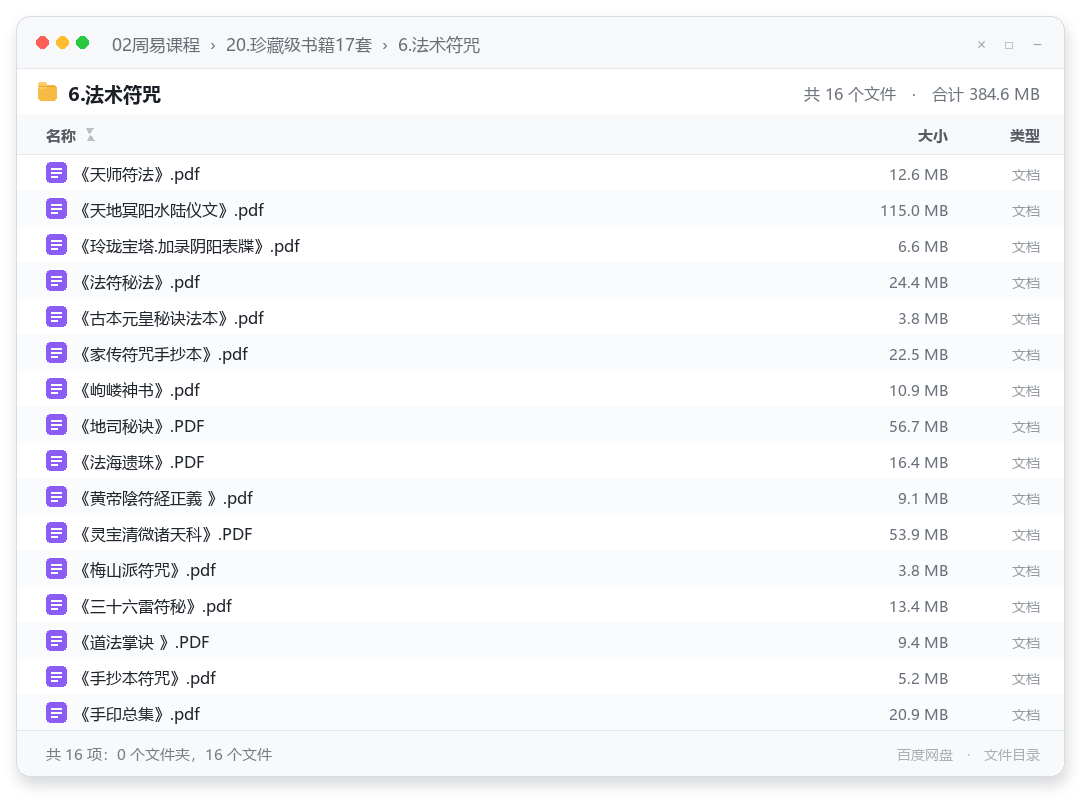
Task: Click the yellow minimize dot in title bar
Action: pyautogui.click(x=63, y=43)
